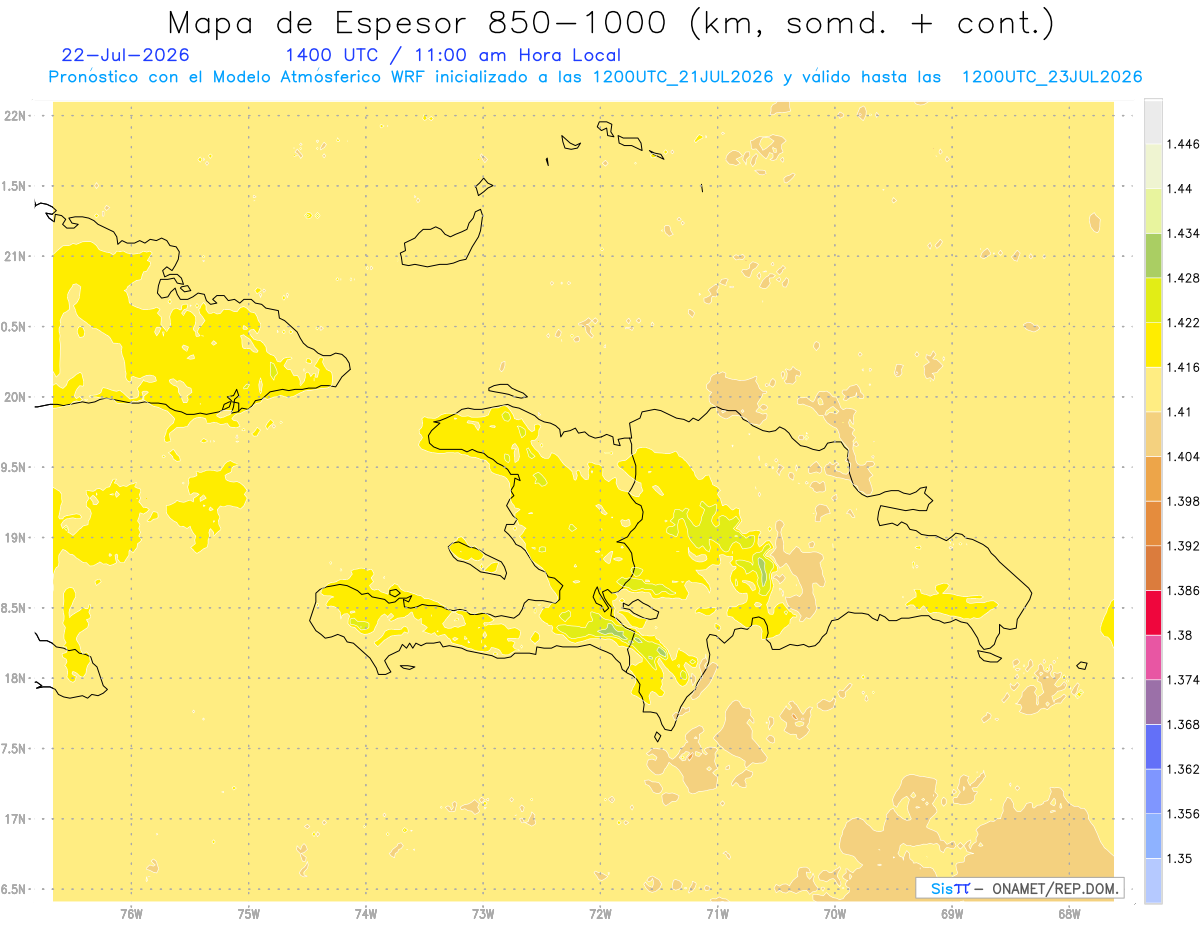
Task: Click the '22N' latitude label
Action: click(17, 115)
